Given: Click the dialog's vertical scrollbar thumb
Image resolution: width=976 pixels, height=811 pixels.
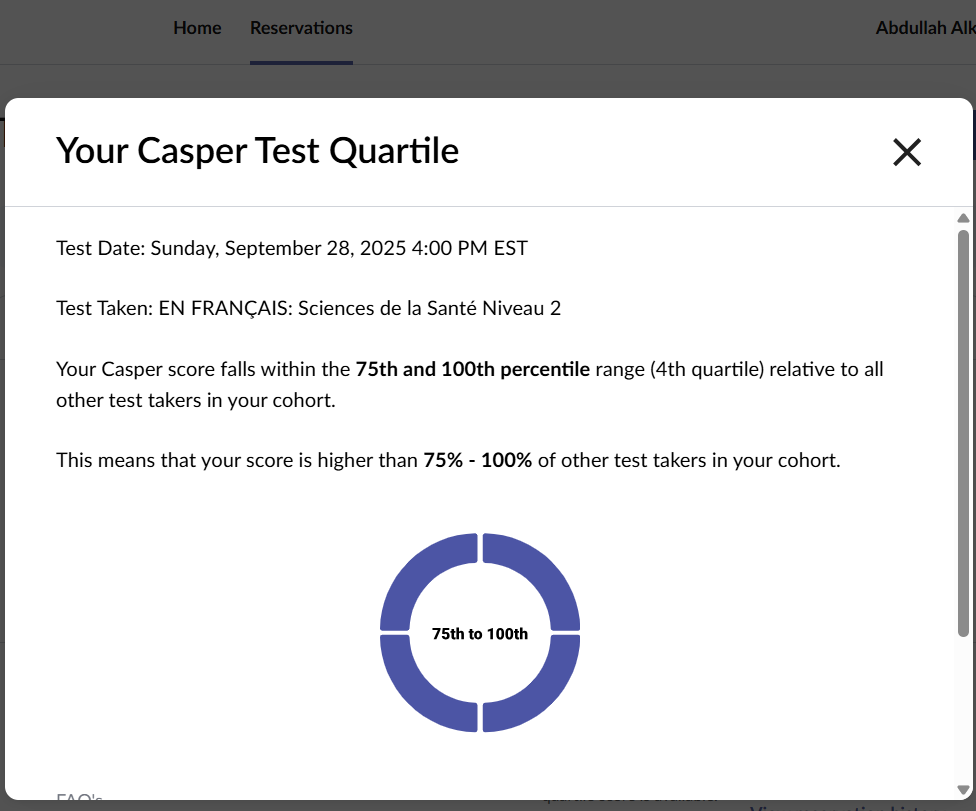Looking at the screenshot, I should coord(963,430).
